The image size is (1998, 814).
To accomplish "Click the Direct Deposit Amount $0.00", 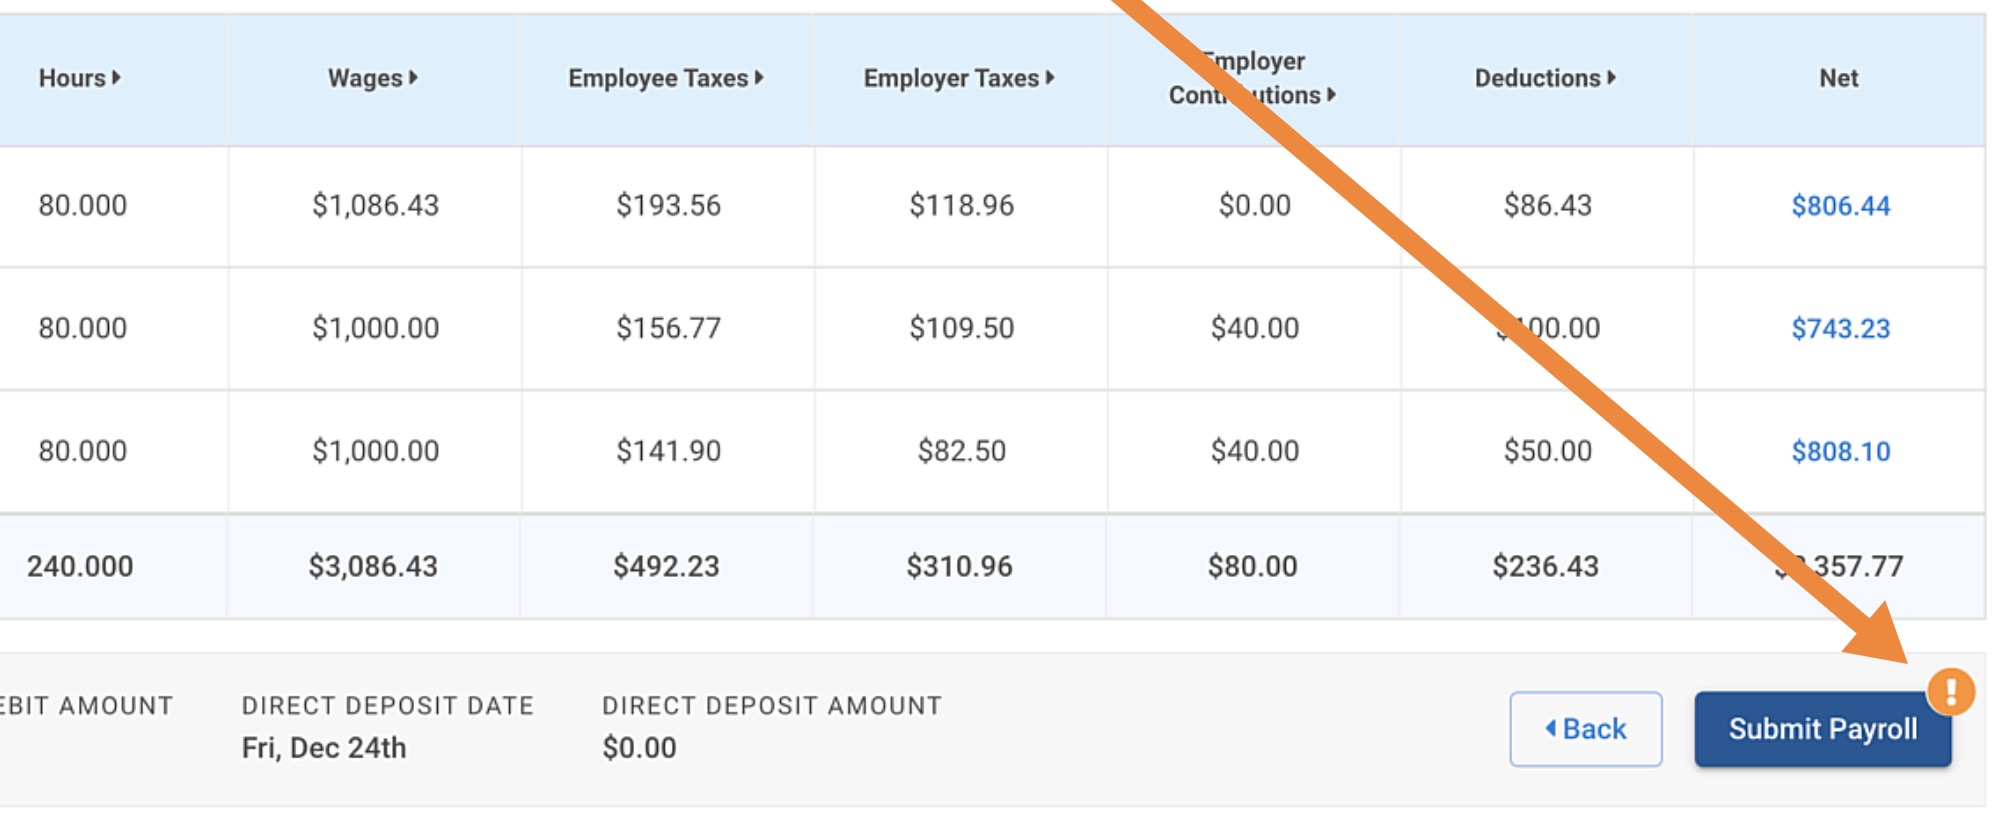I will tap(639, 748).
